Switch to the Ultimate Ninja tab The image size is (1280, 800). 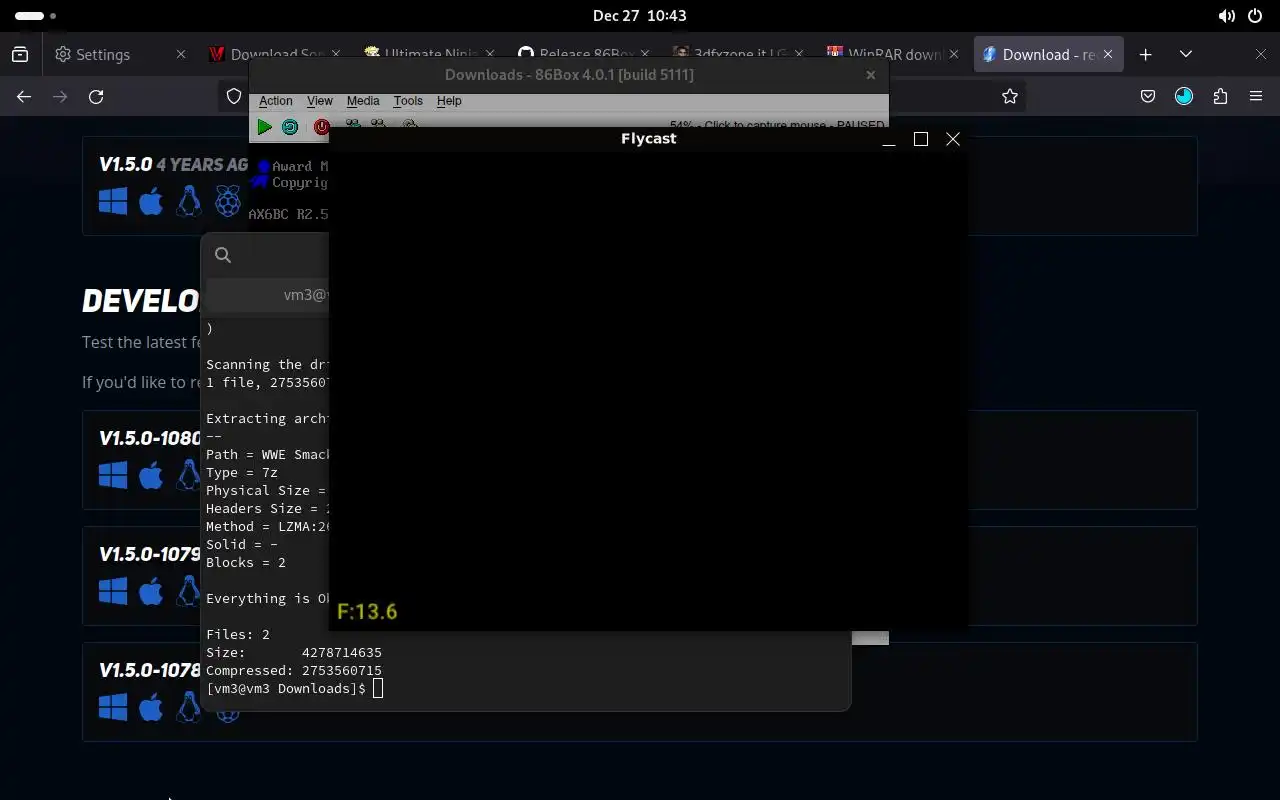pos(428,54)
